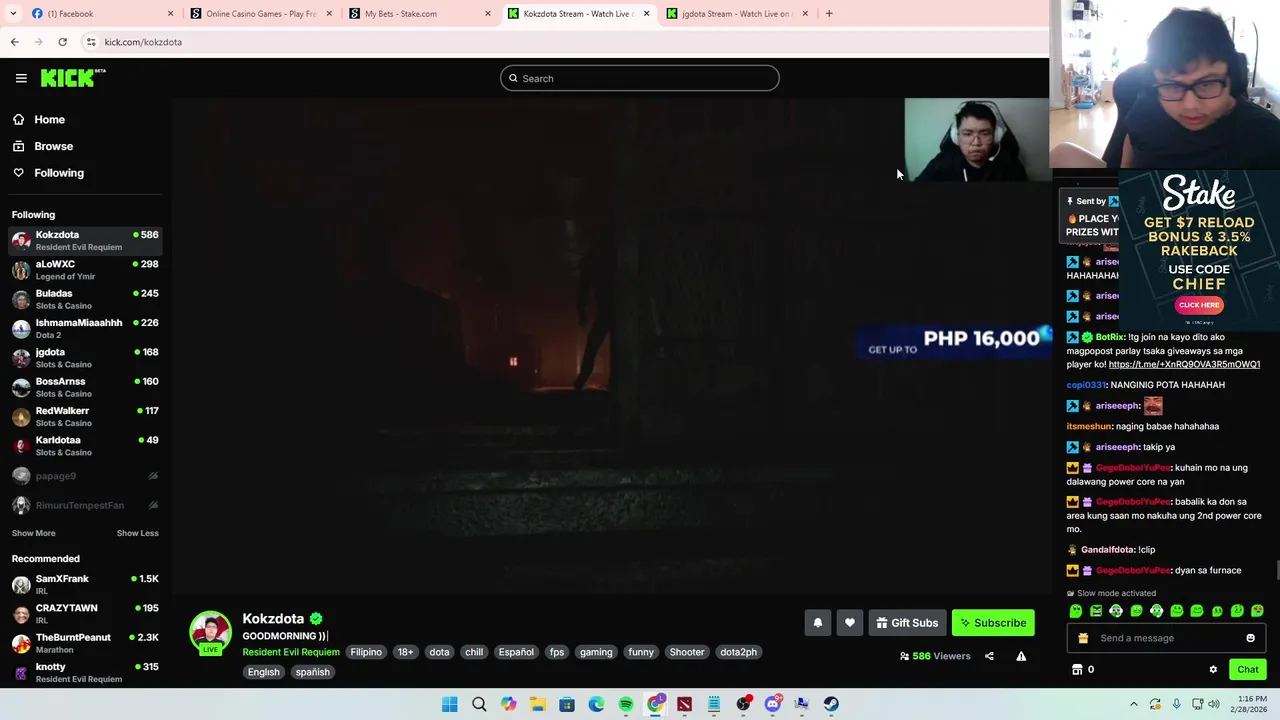Click the green Chat send button

point(1247,670)
